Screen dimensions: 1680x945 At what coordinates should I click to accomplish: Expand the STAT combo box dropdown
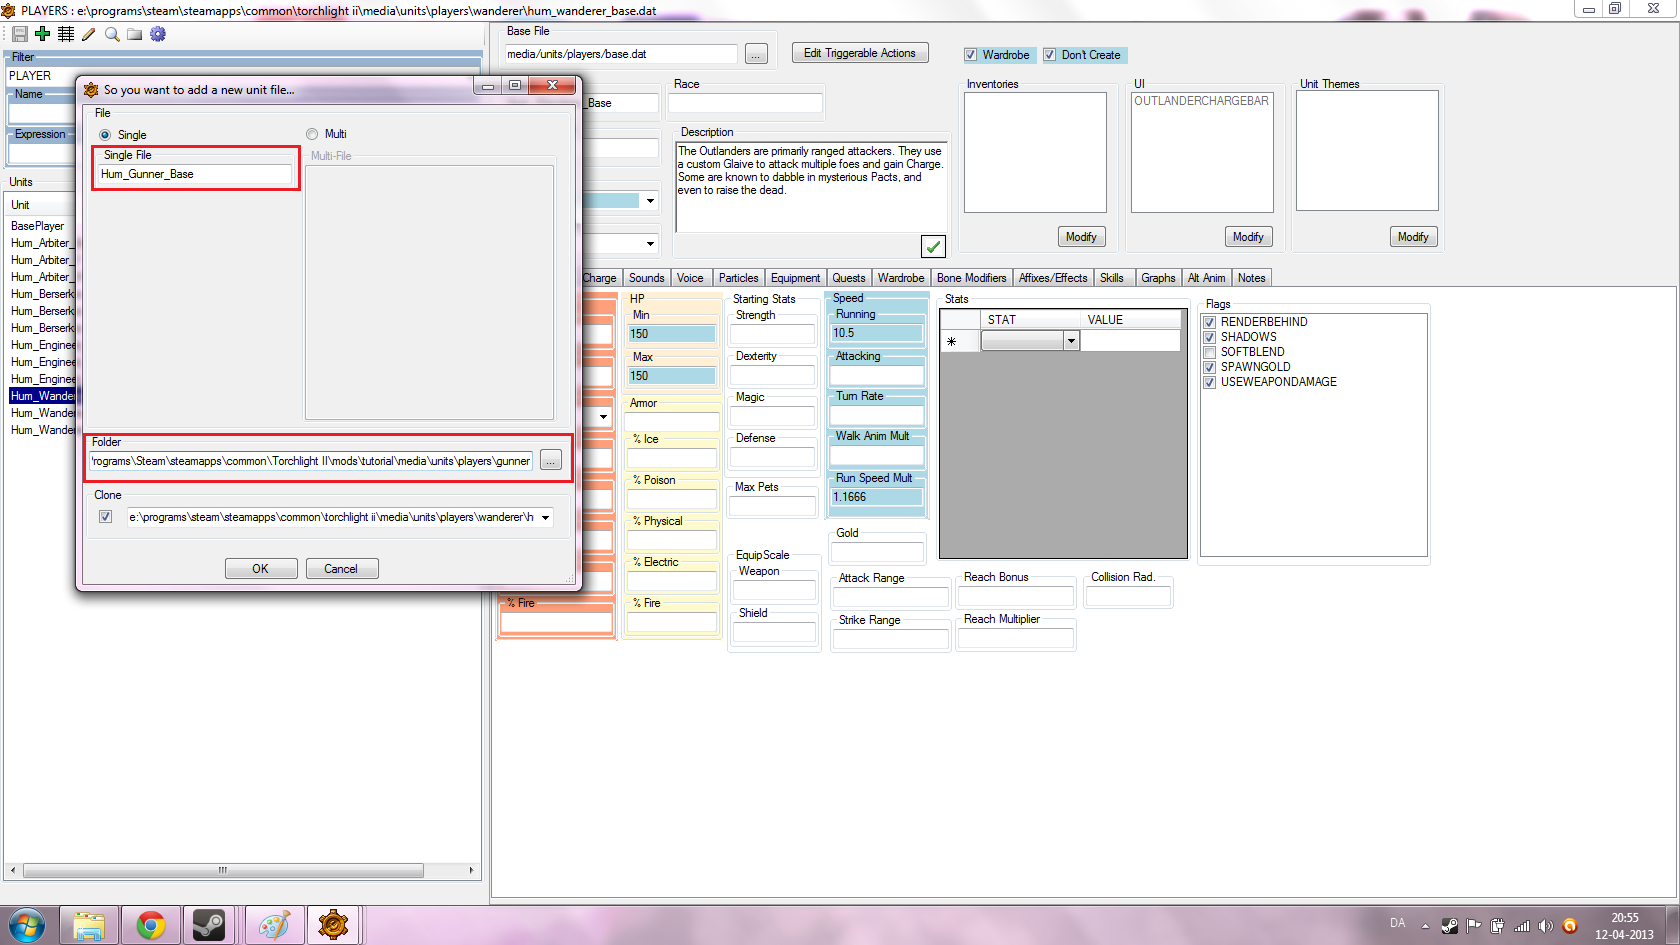(x=1071, y=341)
